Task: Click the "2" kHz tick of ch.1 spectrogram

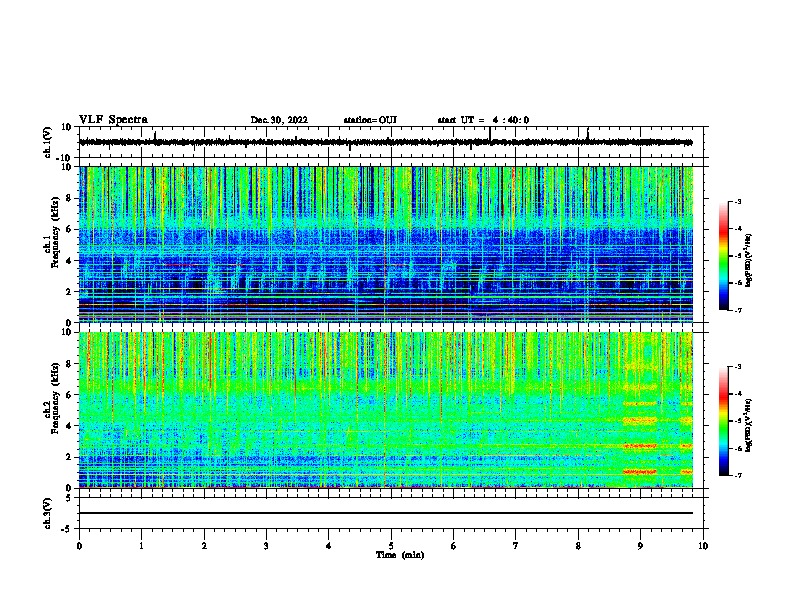Action: coord(69,292)
